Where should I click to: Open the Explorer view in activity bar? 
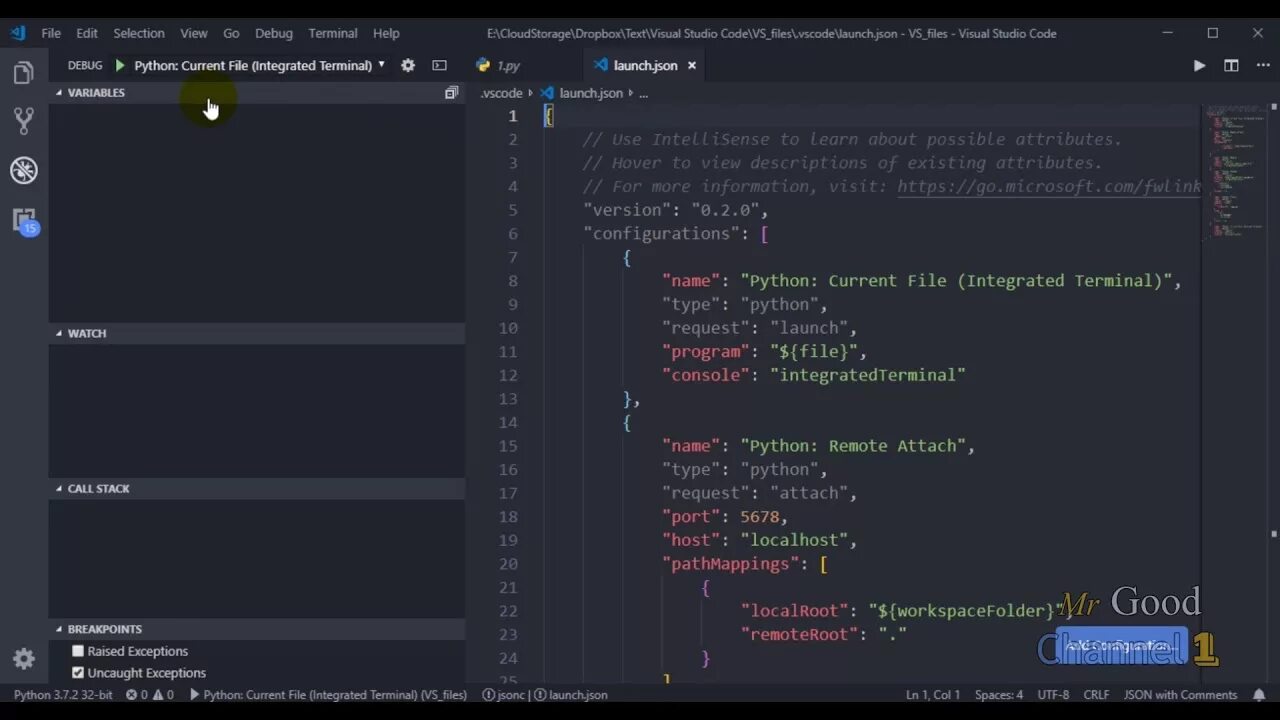click(23, 73)
